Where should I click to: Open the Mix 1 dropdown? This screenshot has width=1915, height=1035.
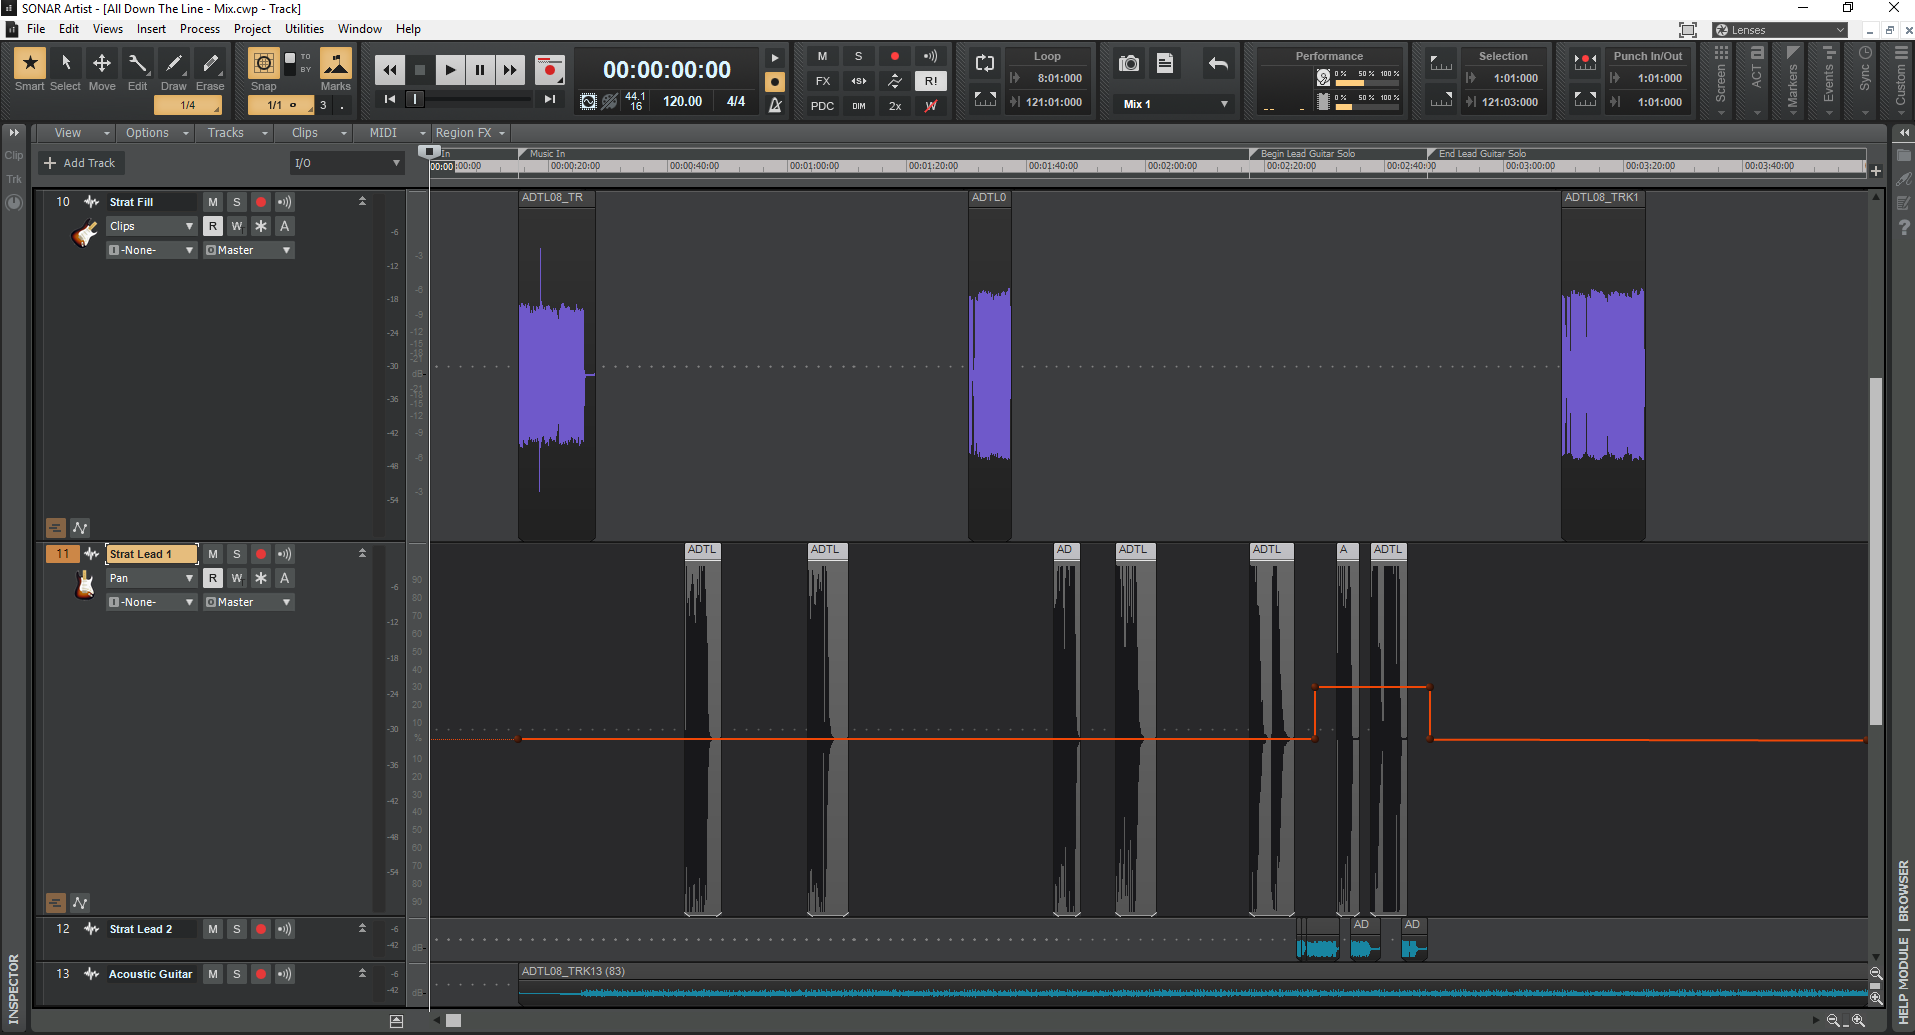click(x=1175, y=104)
